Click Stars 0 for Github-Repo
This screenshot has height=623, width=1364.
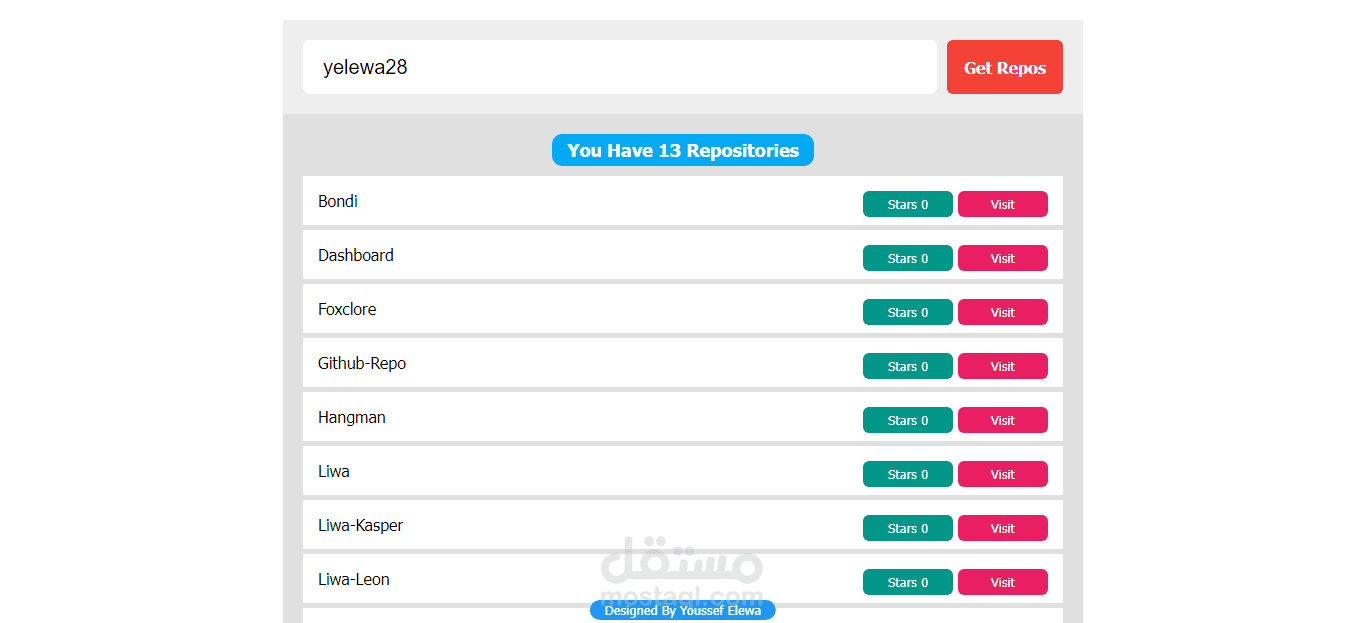tap(907, 366)
